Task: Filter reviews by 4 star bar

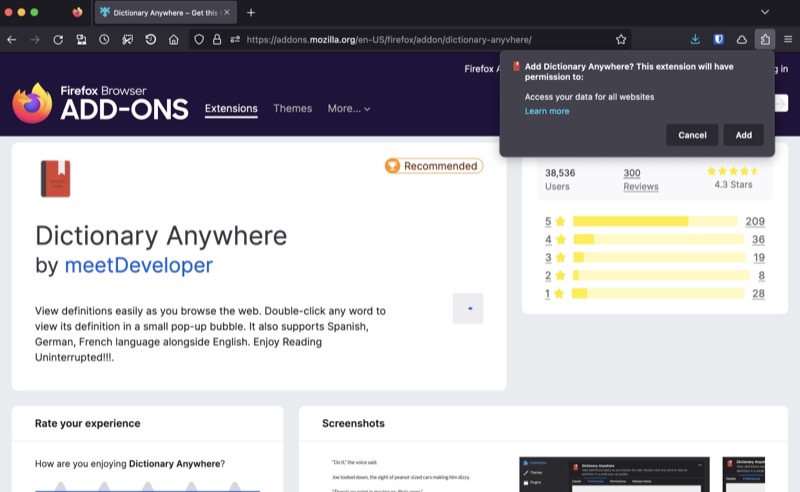Action: (x=658, y=239)
